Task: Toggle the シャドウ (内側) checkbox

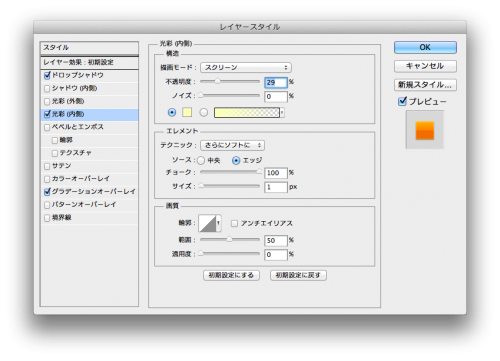Action: tap(47, 89)
